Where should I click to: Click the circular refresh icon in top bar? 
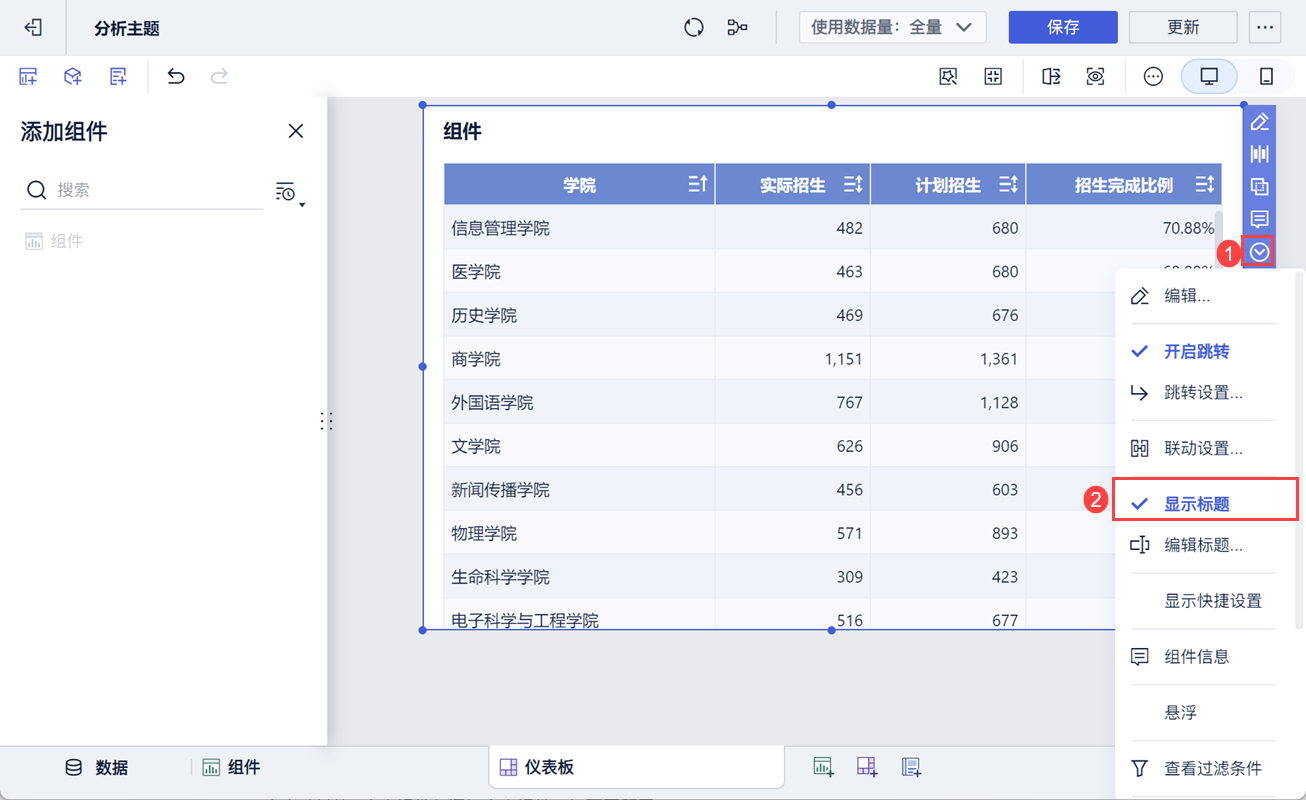point(694,28)
